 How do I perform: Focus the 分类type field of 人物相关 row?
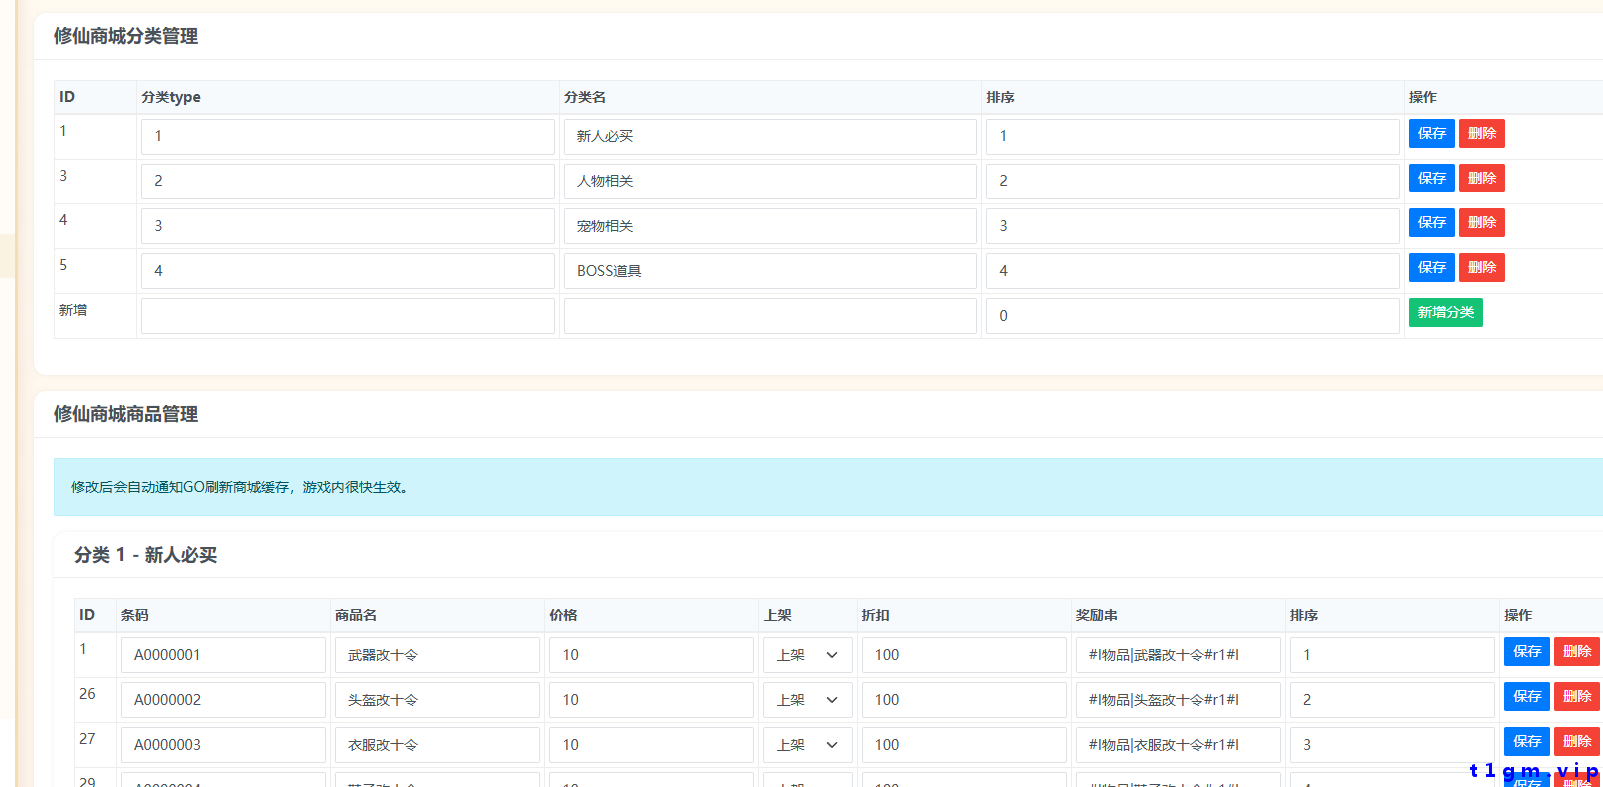(347, 182)
